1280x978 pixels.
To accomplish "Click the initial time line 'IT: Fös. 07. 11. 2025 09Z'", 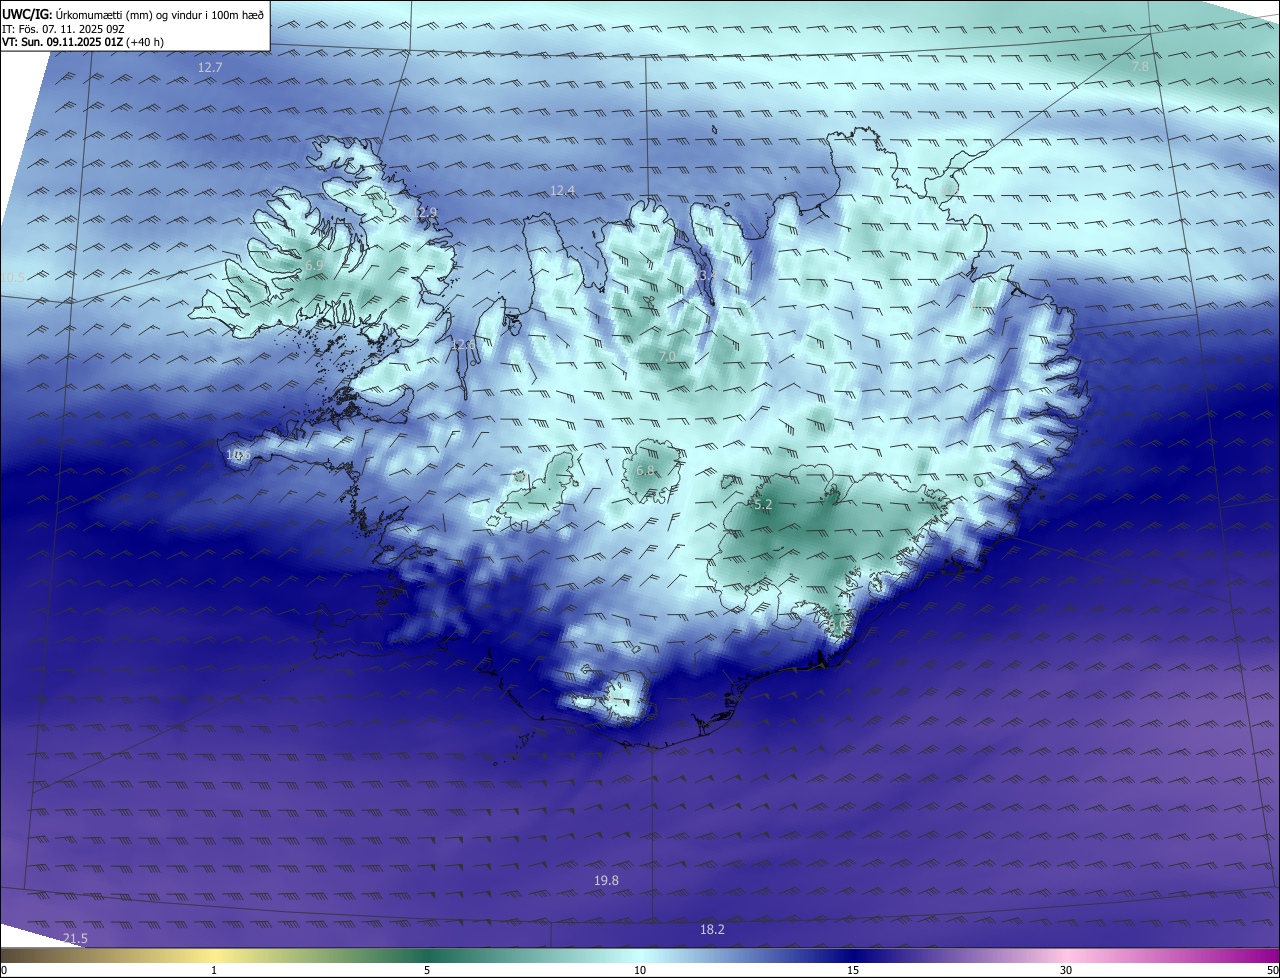I will pyautogui.click(x=62, y=29).
